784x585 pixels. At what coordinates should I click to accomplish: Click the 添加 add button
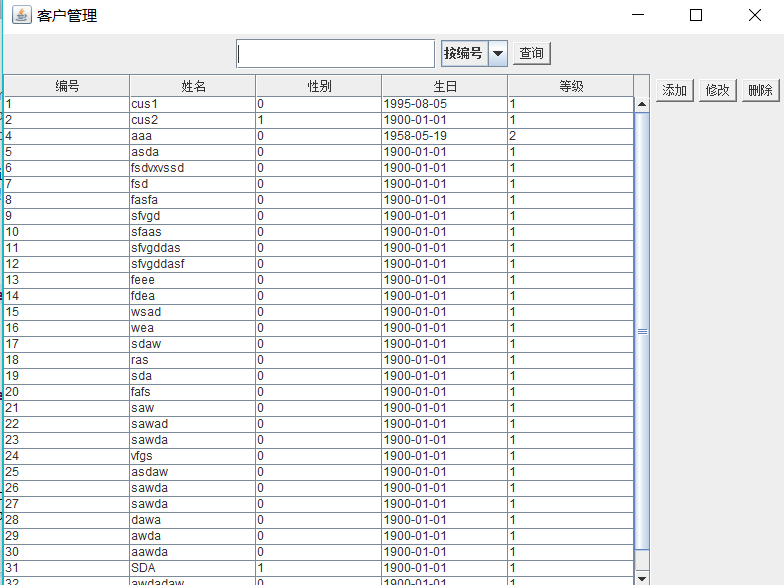point(674,90)
